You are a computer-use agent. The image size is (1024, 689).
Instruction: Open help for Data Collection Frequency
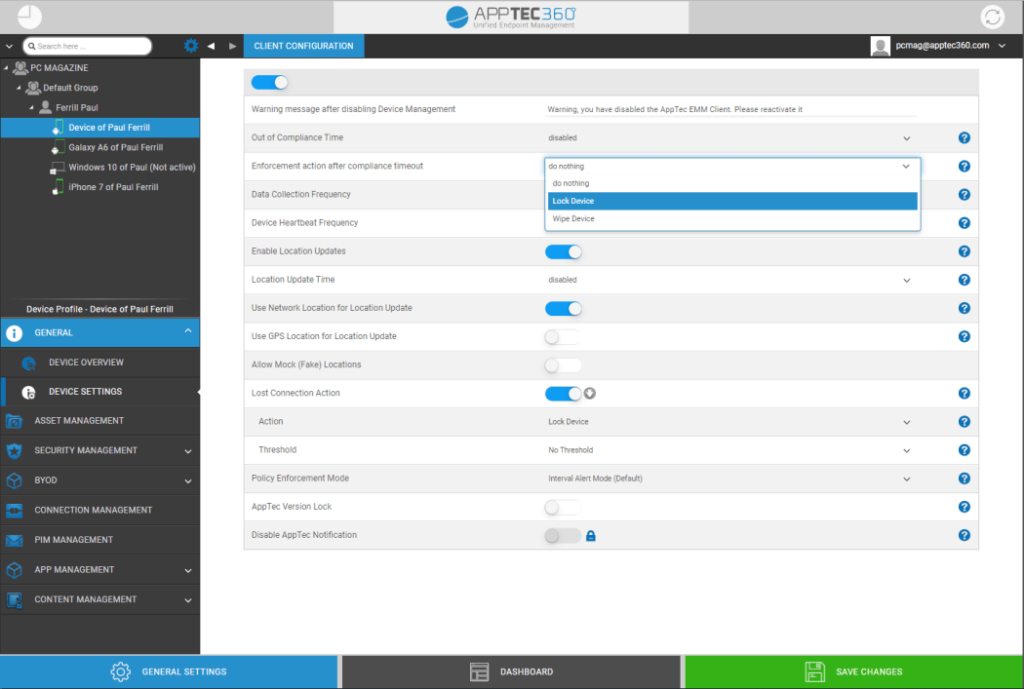[964, 195]
